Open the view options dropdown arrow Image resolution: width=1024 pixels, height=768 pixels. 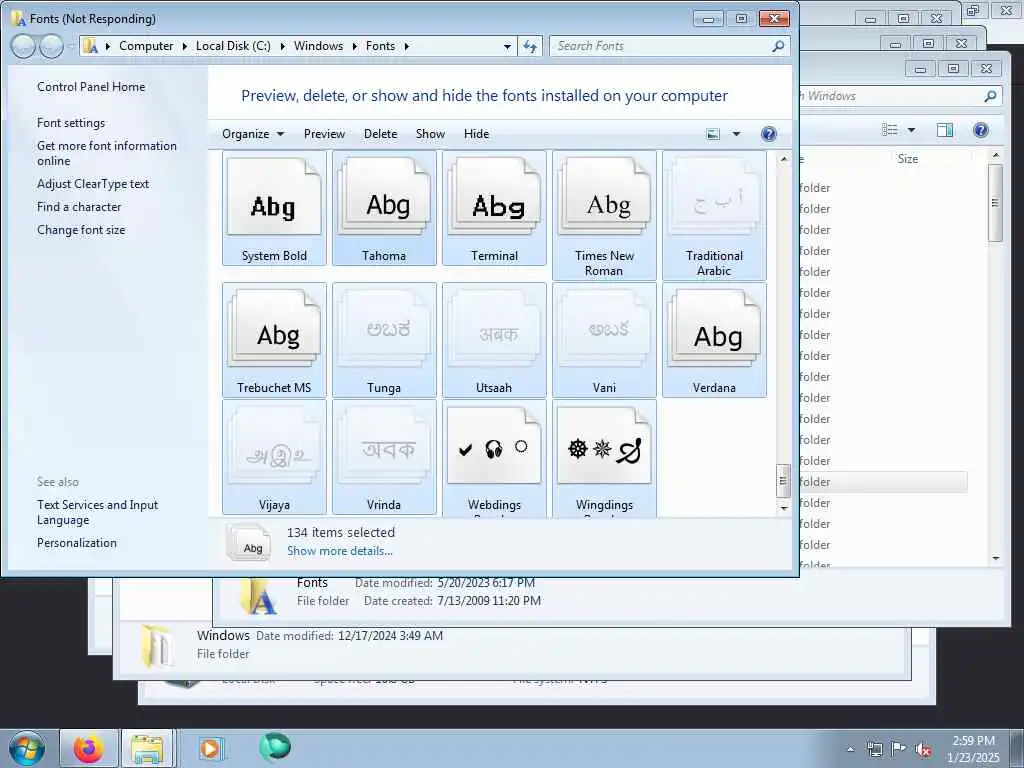[x=736, y=134]
